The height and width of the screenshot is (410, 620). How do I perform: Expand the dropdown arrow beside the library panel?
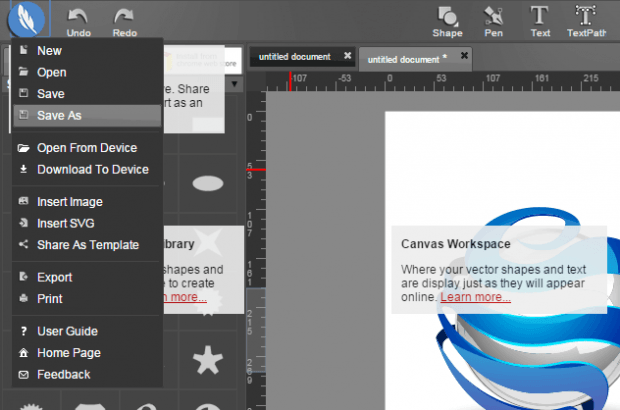pyautogui.click(x=235, y=84)
